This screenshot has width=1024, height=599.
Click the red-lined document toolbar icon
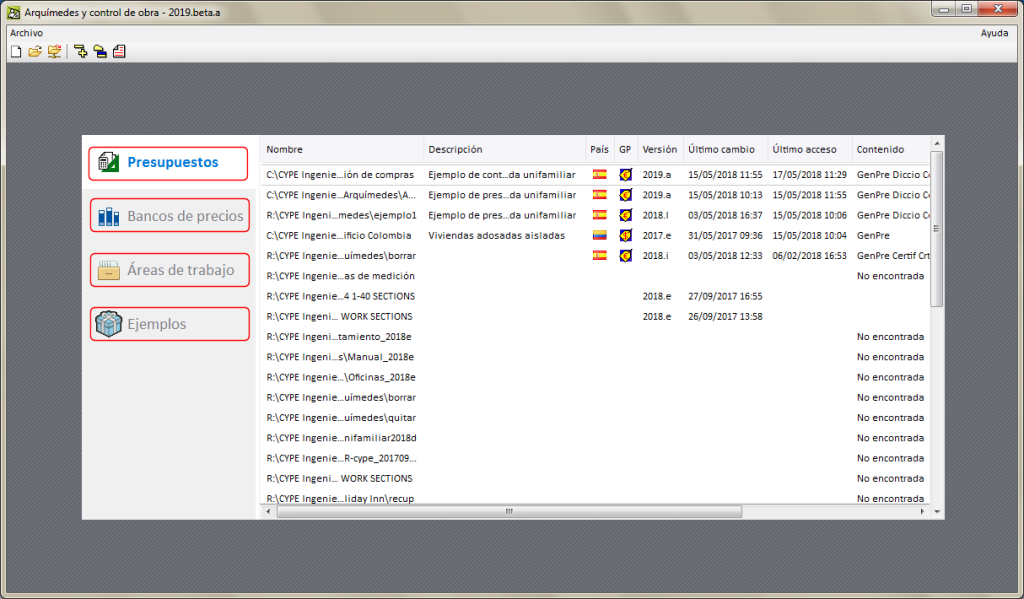pos(119,52)
